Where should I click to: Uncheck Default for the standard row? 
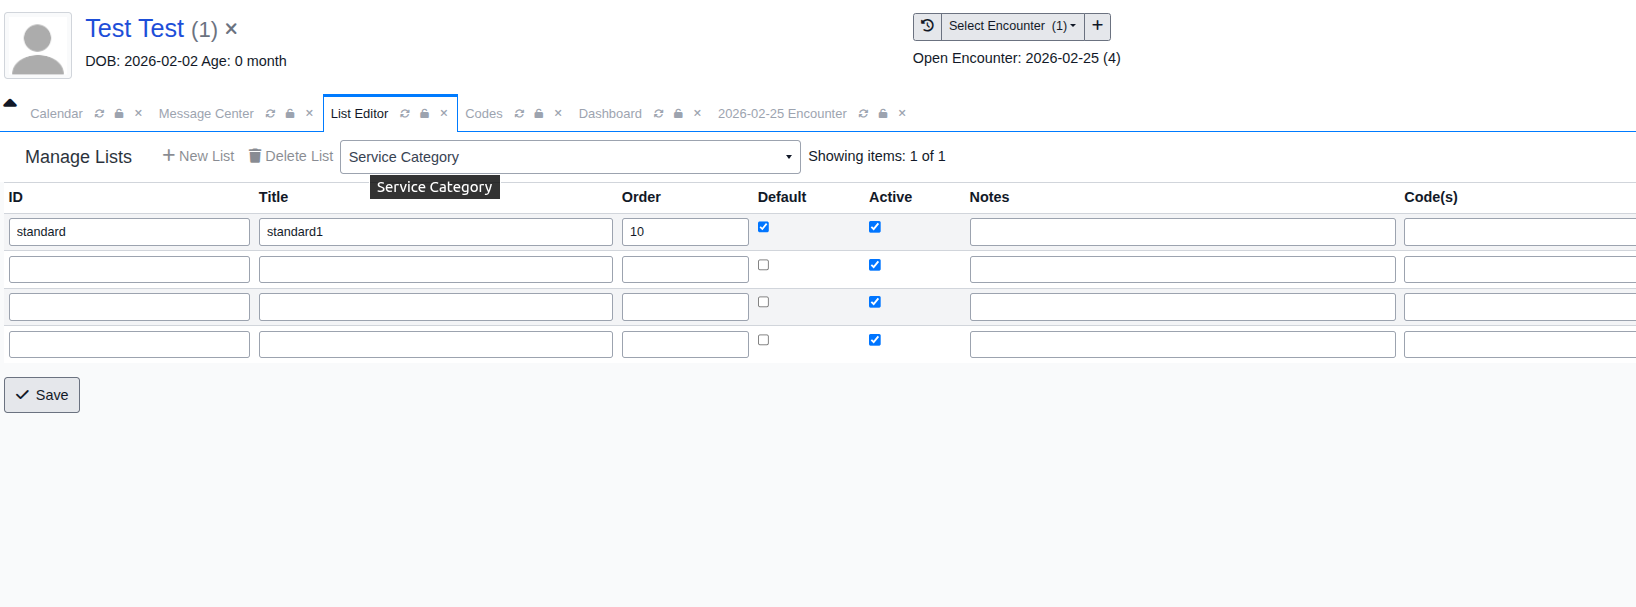pyautogui.click(x=763, y=227)
